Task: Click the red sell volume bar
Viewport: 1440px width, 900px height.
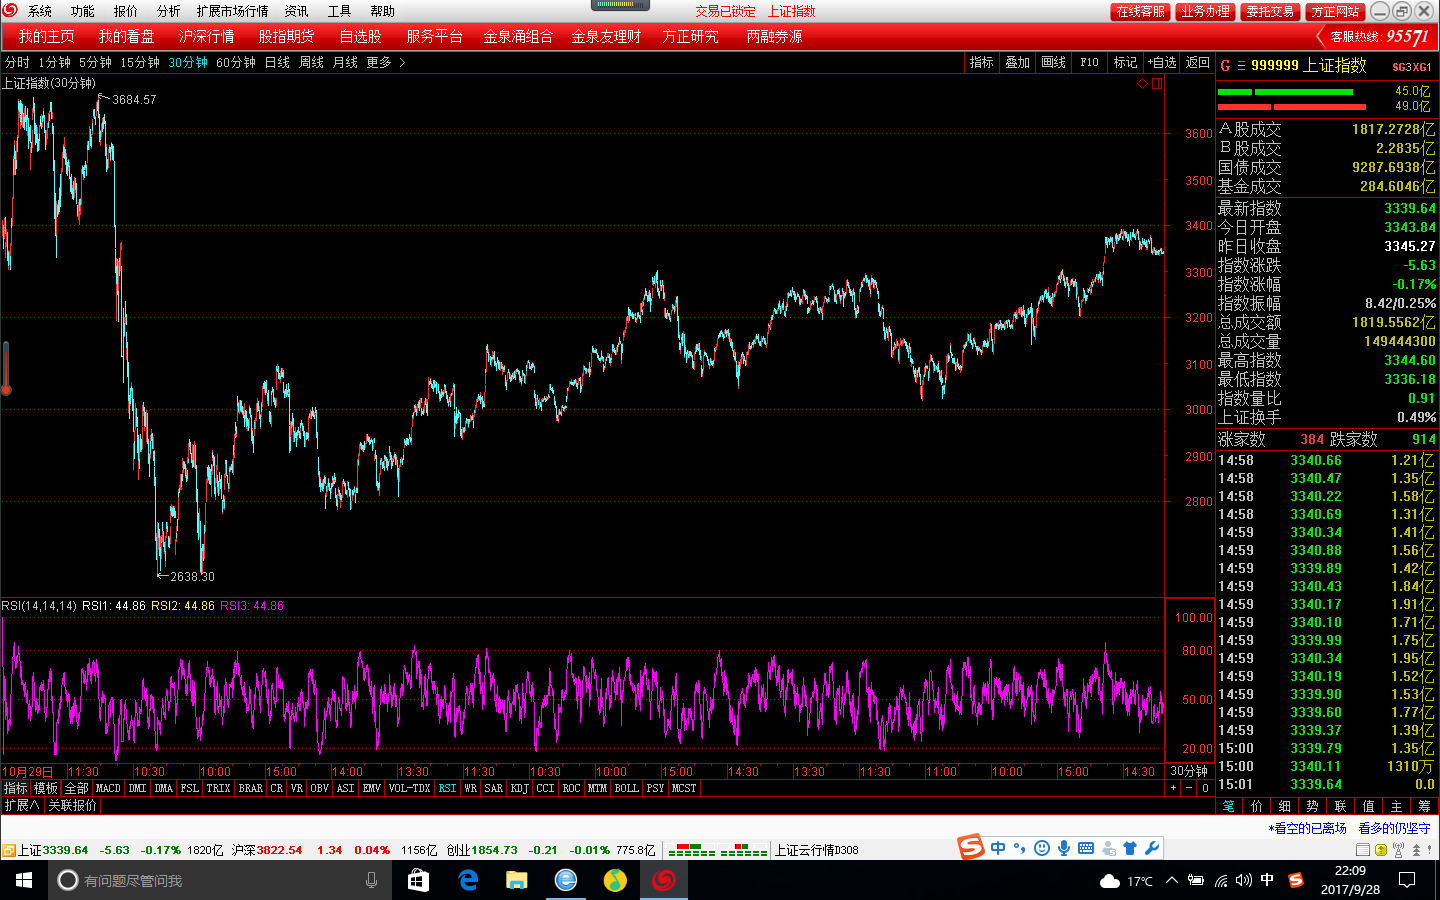Action: click(1291, 106)
